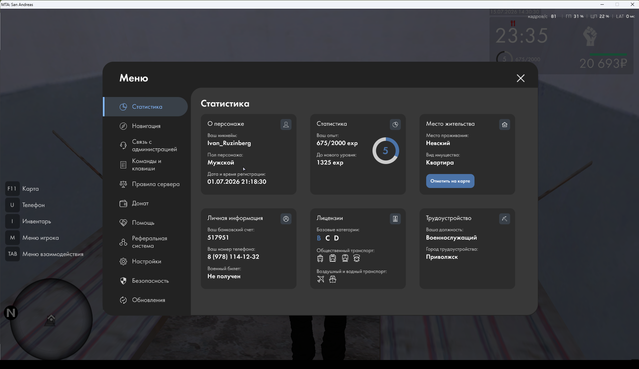Click the shield icon beside Безопасность
The width and height of the screenshot is (639, 369).
click(123, 281)
